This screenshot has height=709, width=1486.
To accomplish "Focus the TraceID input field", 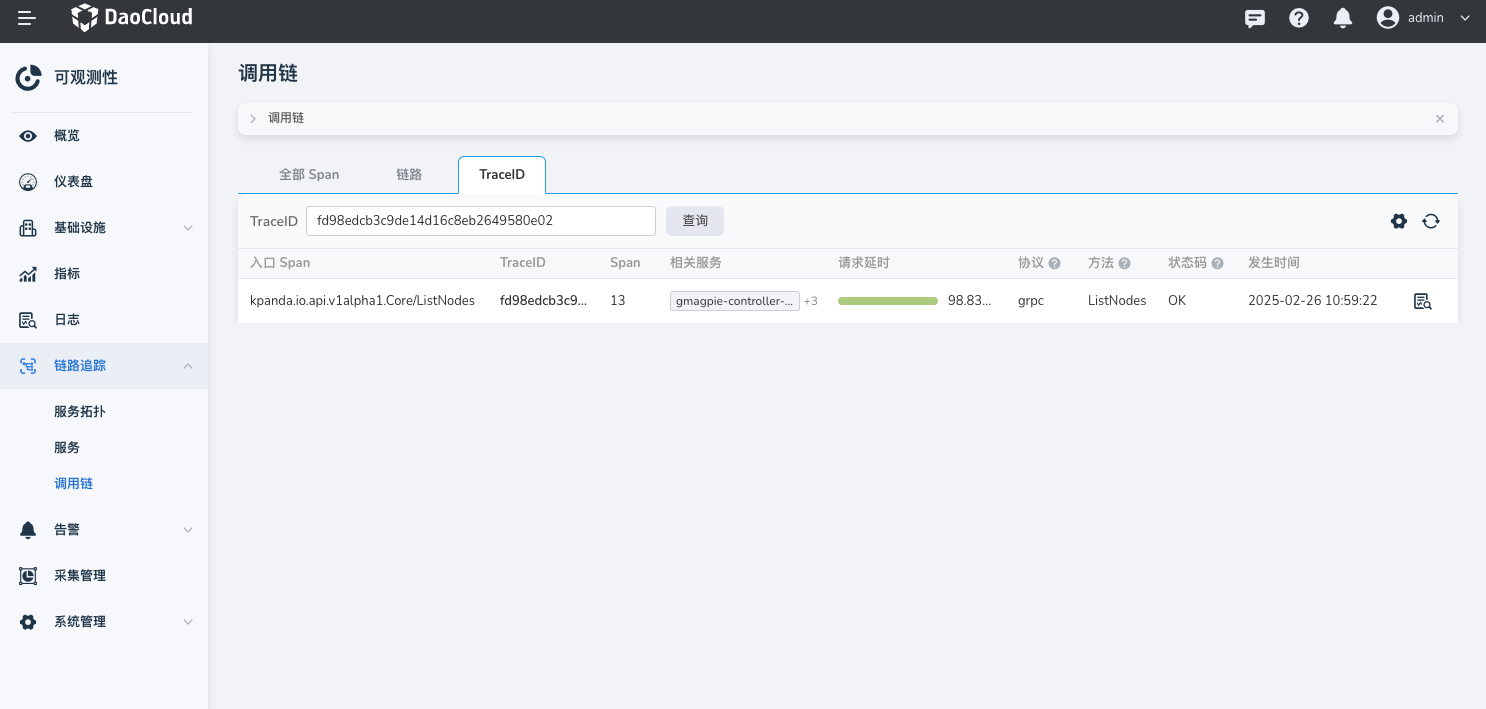I will coord(480,221).
